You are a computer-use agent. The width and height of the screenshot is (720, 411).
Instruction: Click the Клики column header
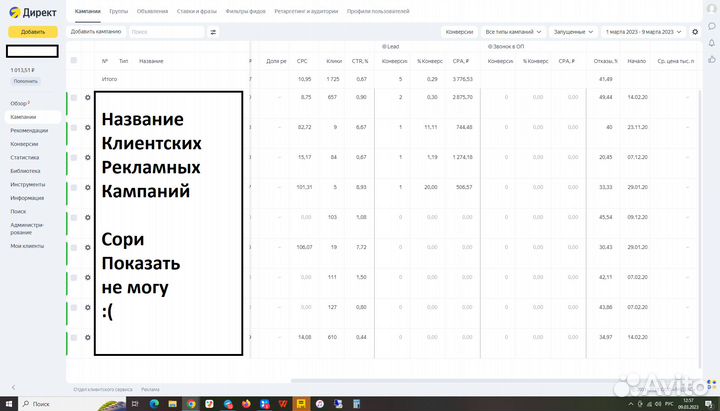click(x=334, y=61)
